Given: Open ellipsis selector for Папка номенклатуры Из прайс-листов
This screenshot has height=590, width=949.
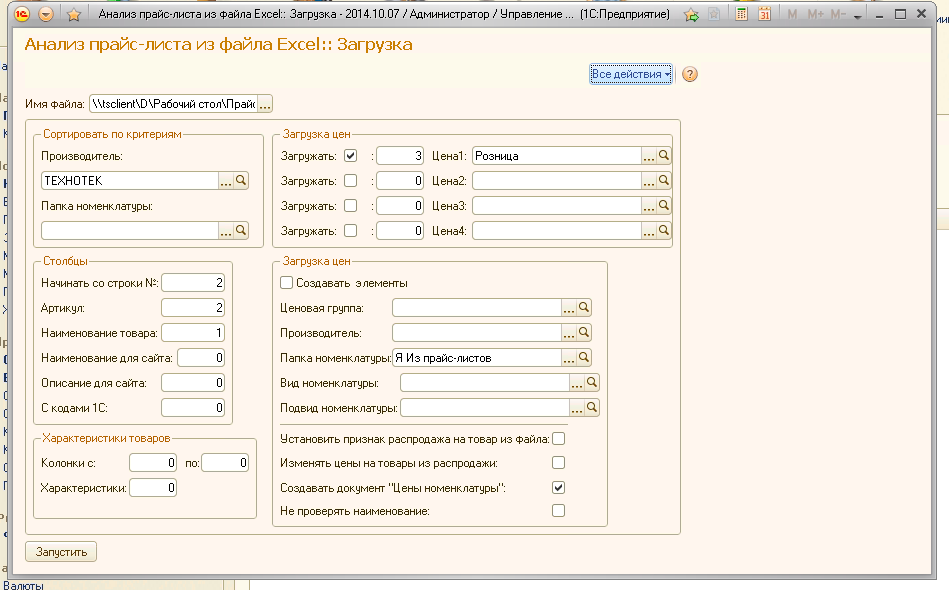Looking at the screenshot, I should [x=569, y=358].
